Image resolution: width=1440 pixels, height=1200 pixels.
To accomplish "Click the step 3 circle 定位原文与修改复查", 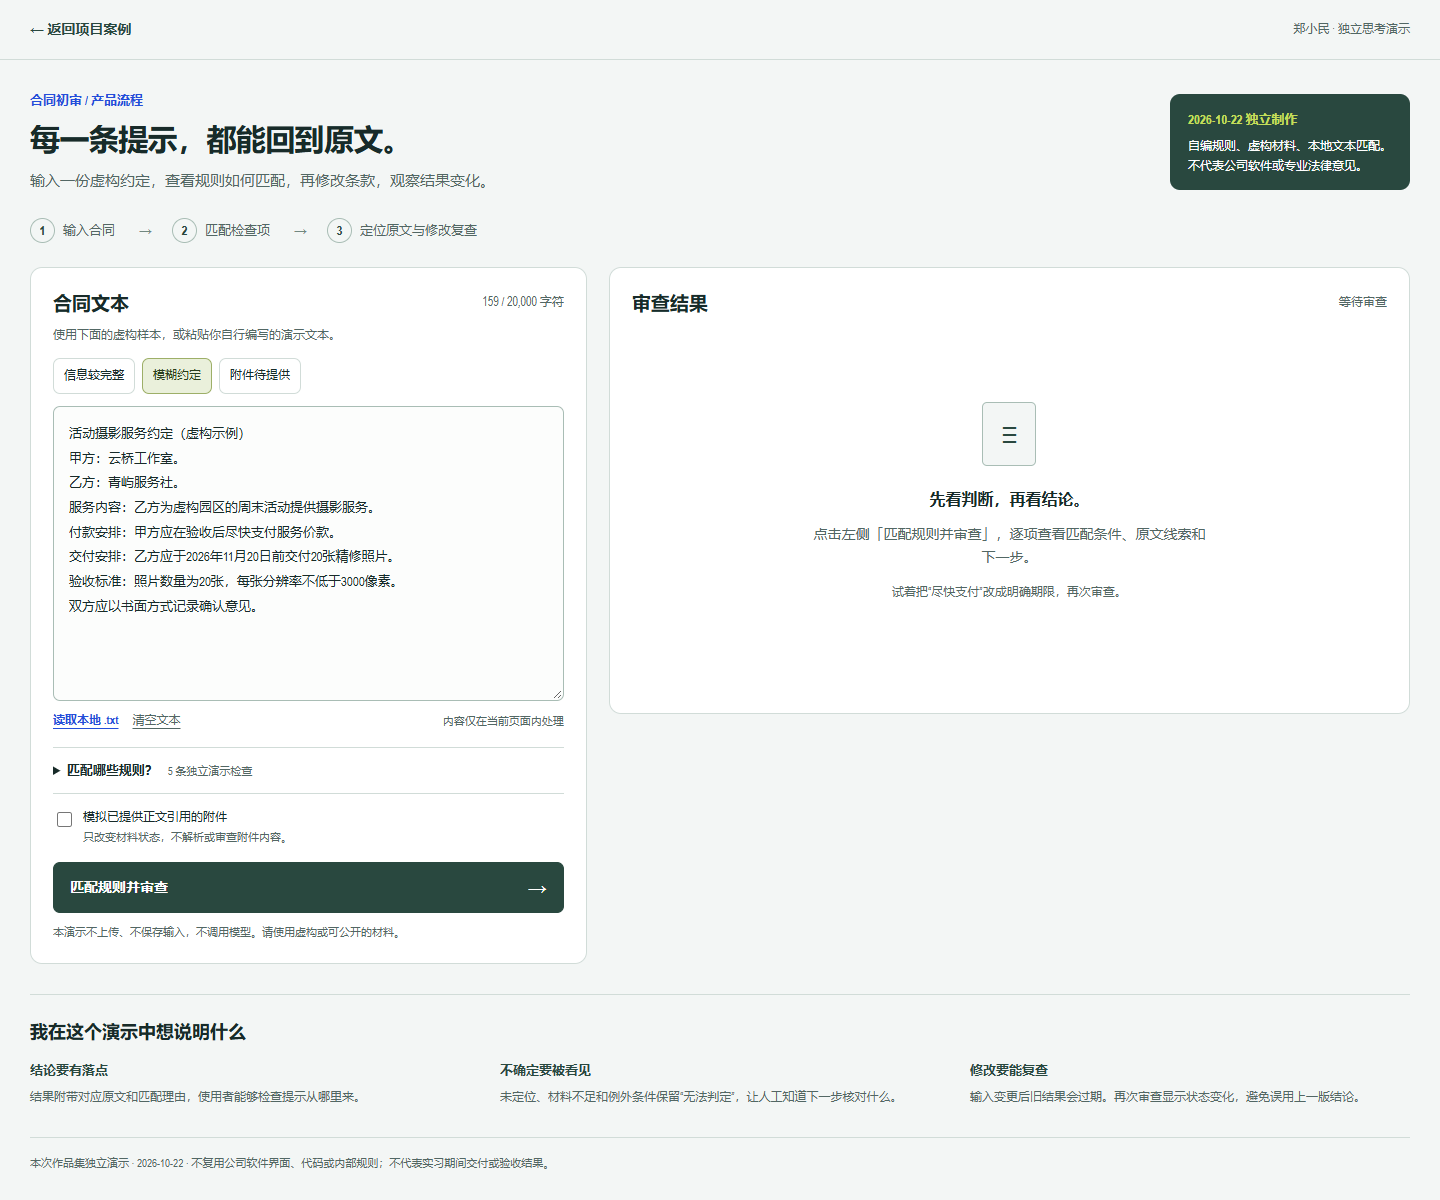I will tap(339, 231).
